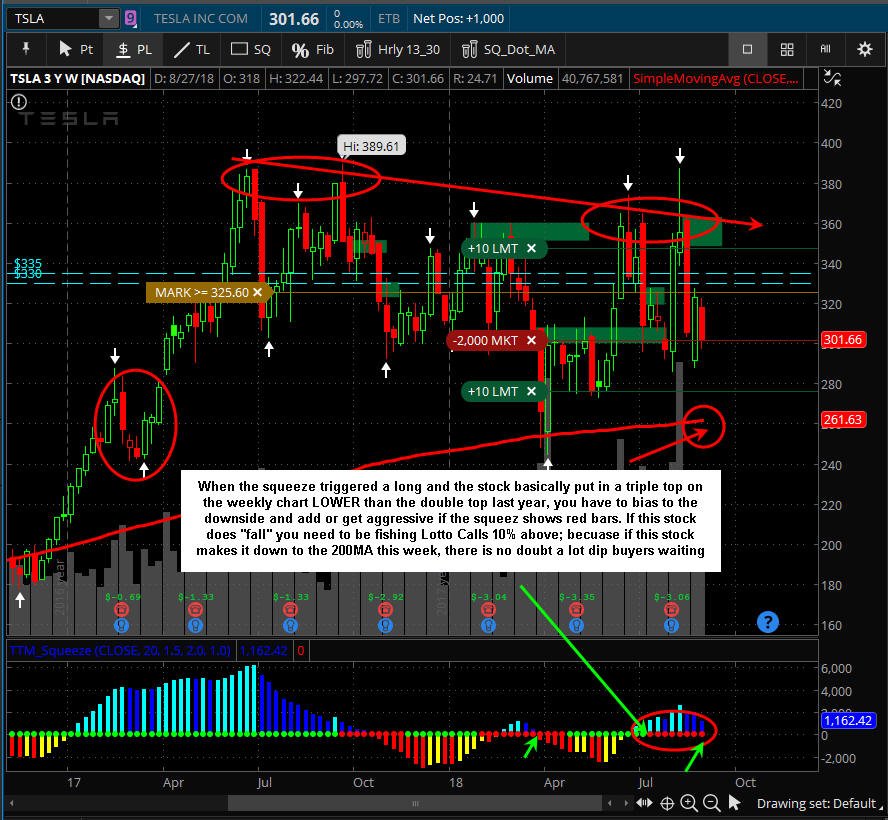
Task: Toggle the single chart view button
Action: click(748, 50)
